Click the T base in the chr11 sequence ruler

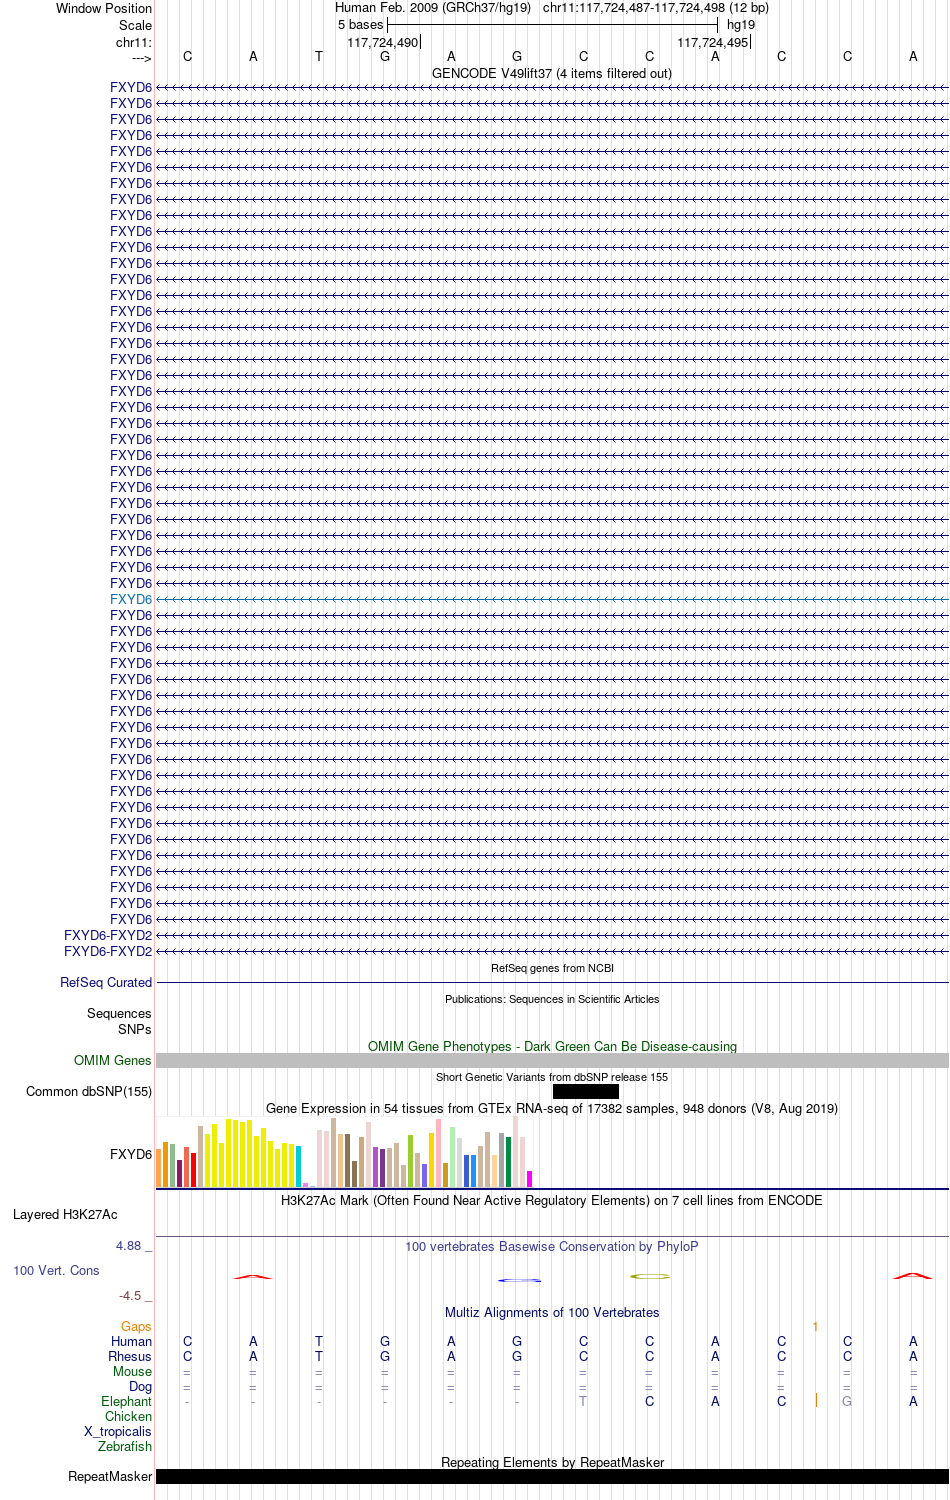tap(319, 57)
